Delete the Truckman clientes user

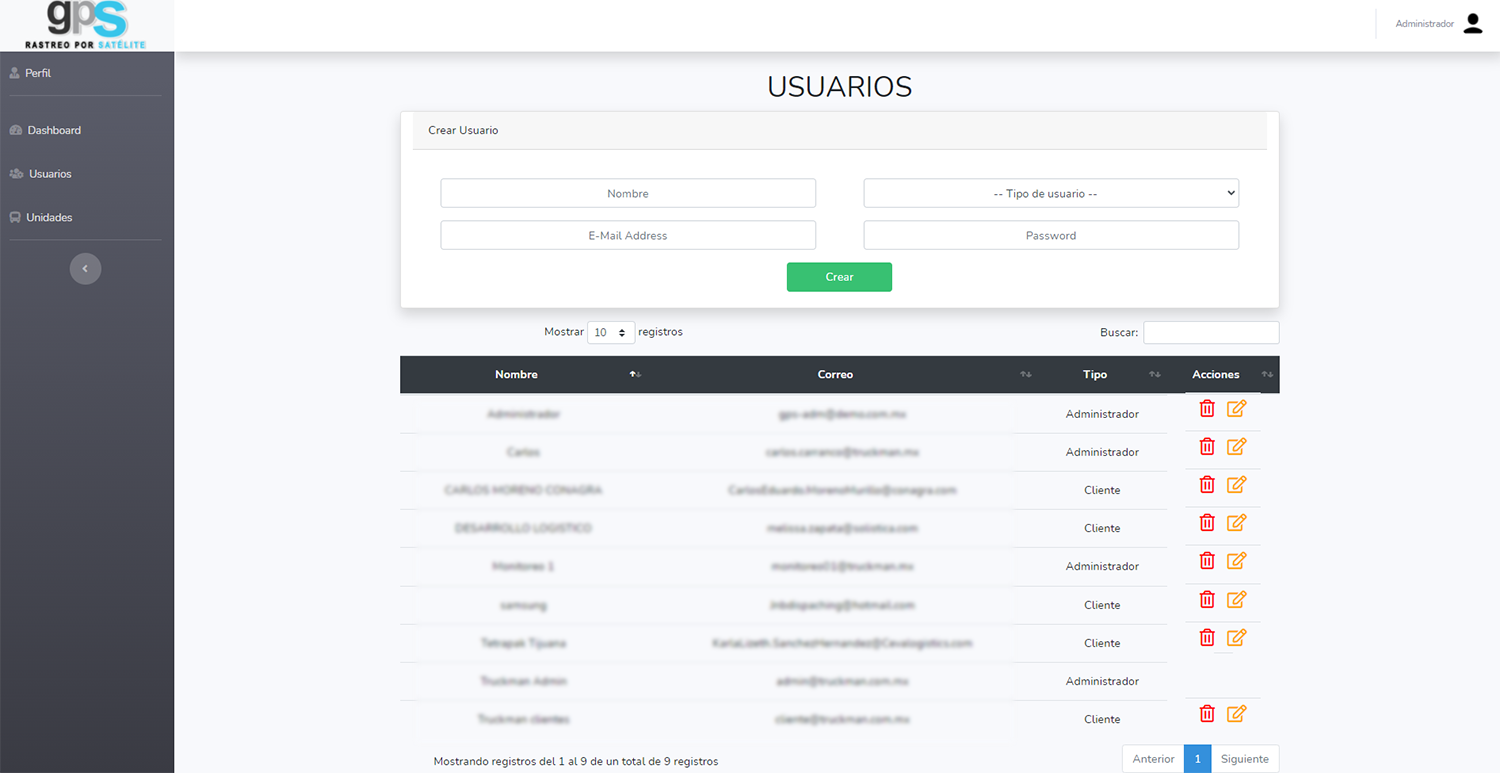coord(1207,713)
